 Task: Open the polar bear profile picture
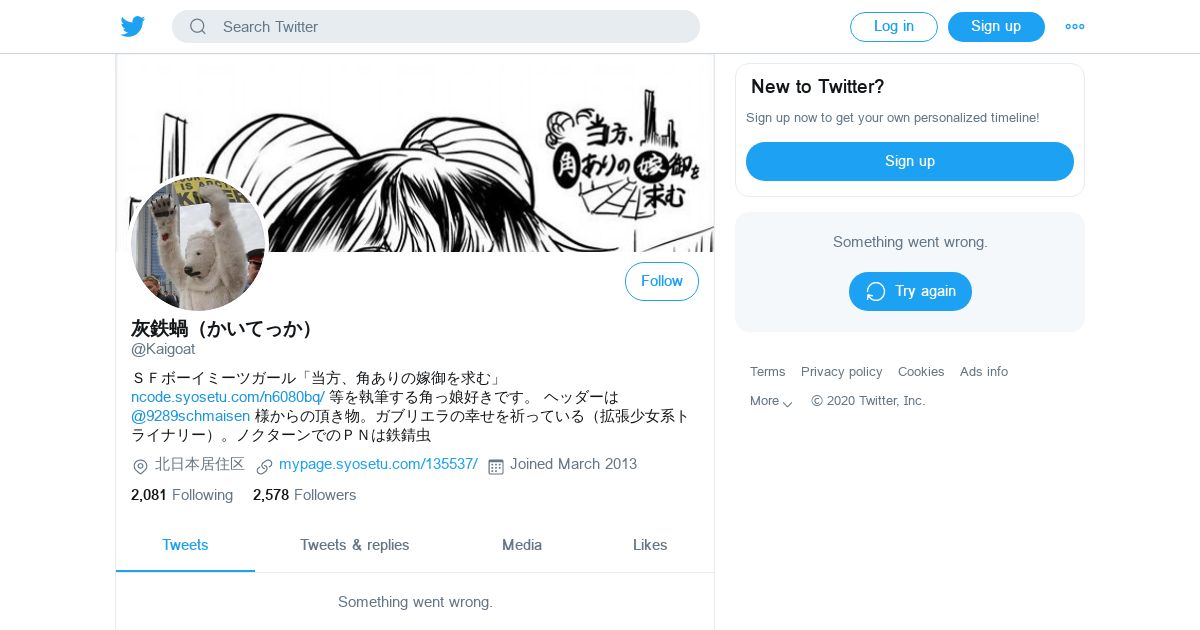[x=198, y=242]
